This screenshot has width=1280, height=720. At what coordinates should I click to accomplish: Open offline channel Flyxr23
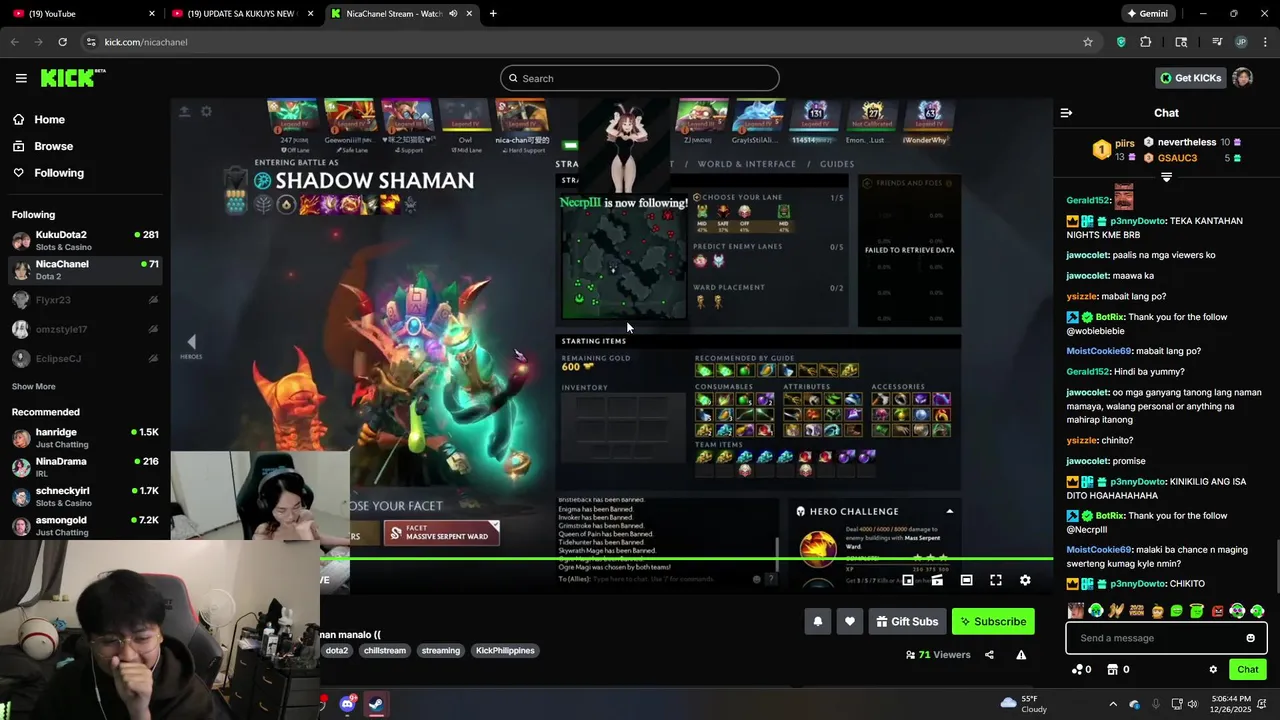(85, 300)
